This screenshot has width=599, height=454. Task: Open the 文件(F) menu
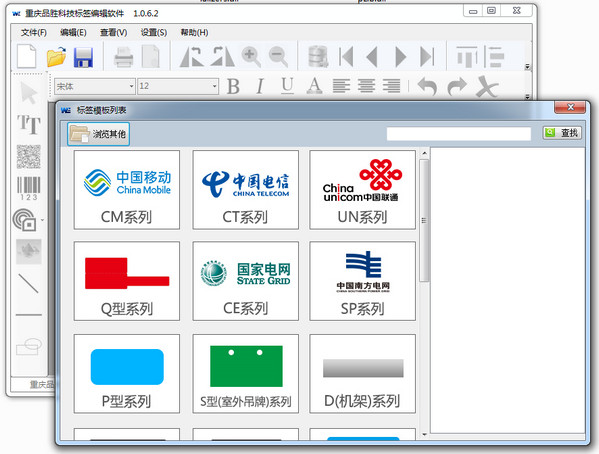pyautogui.click(x=34, y=32)
